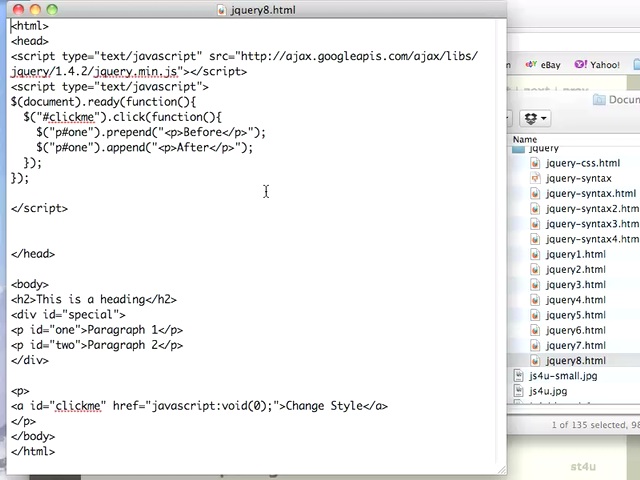Place cursor in the append code line

pos(144,147)
